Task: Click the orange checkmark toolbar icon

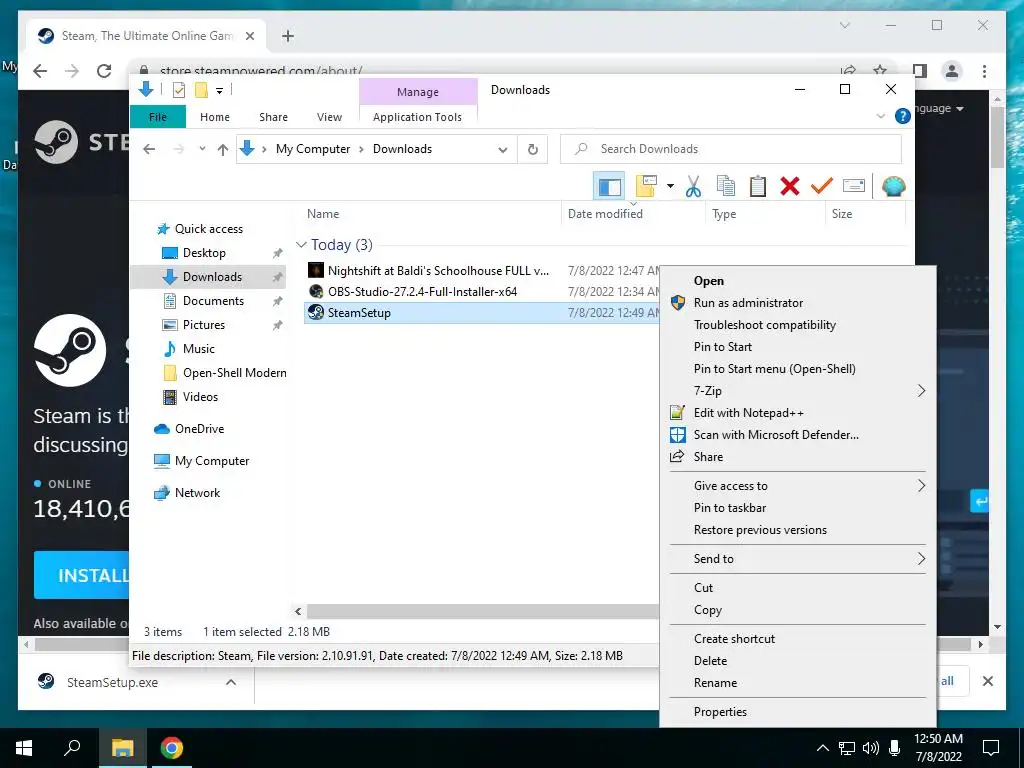Action: [822, 187]
